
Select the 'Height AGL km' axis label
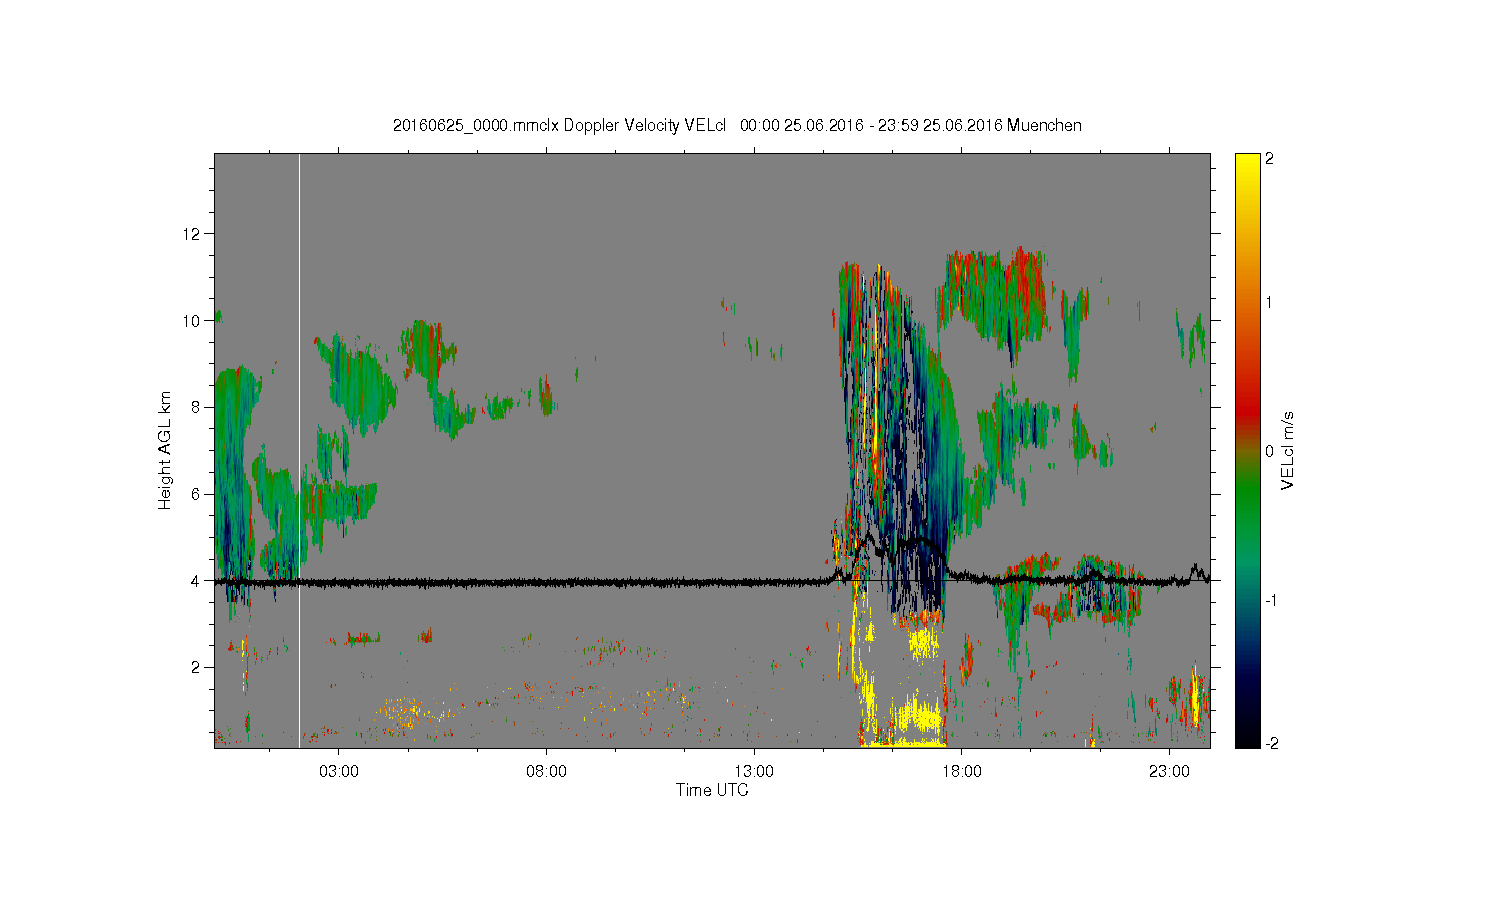(165, 450)
